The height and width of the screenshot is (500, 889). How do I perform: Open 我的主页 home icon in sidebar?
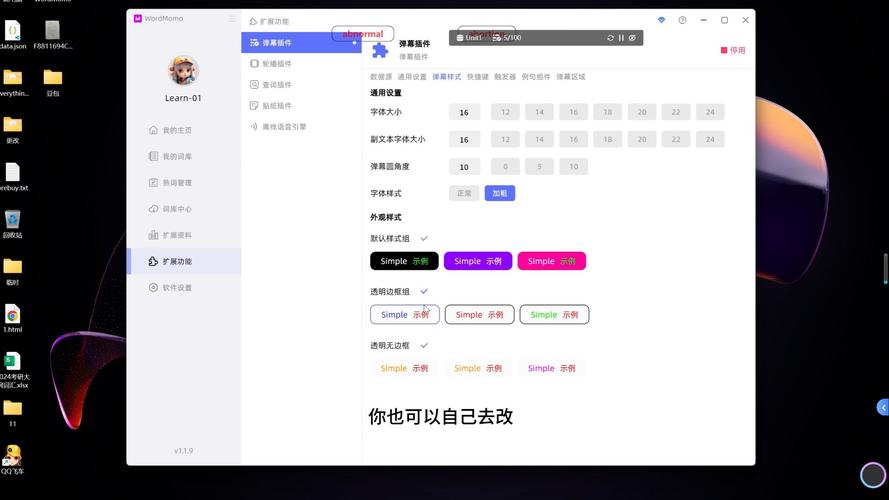click(153, 130)
